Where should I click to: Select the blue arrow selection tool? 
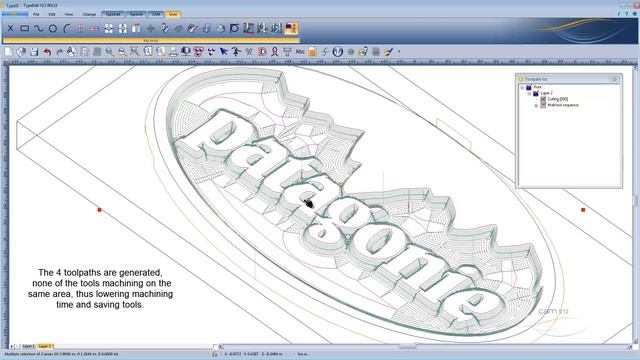(x=224, y=51)
